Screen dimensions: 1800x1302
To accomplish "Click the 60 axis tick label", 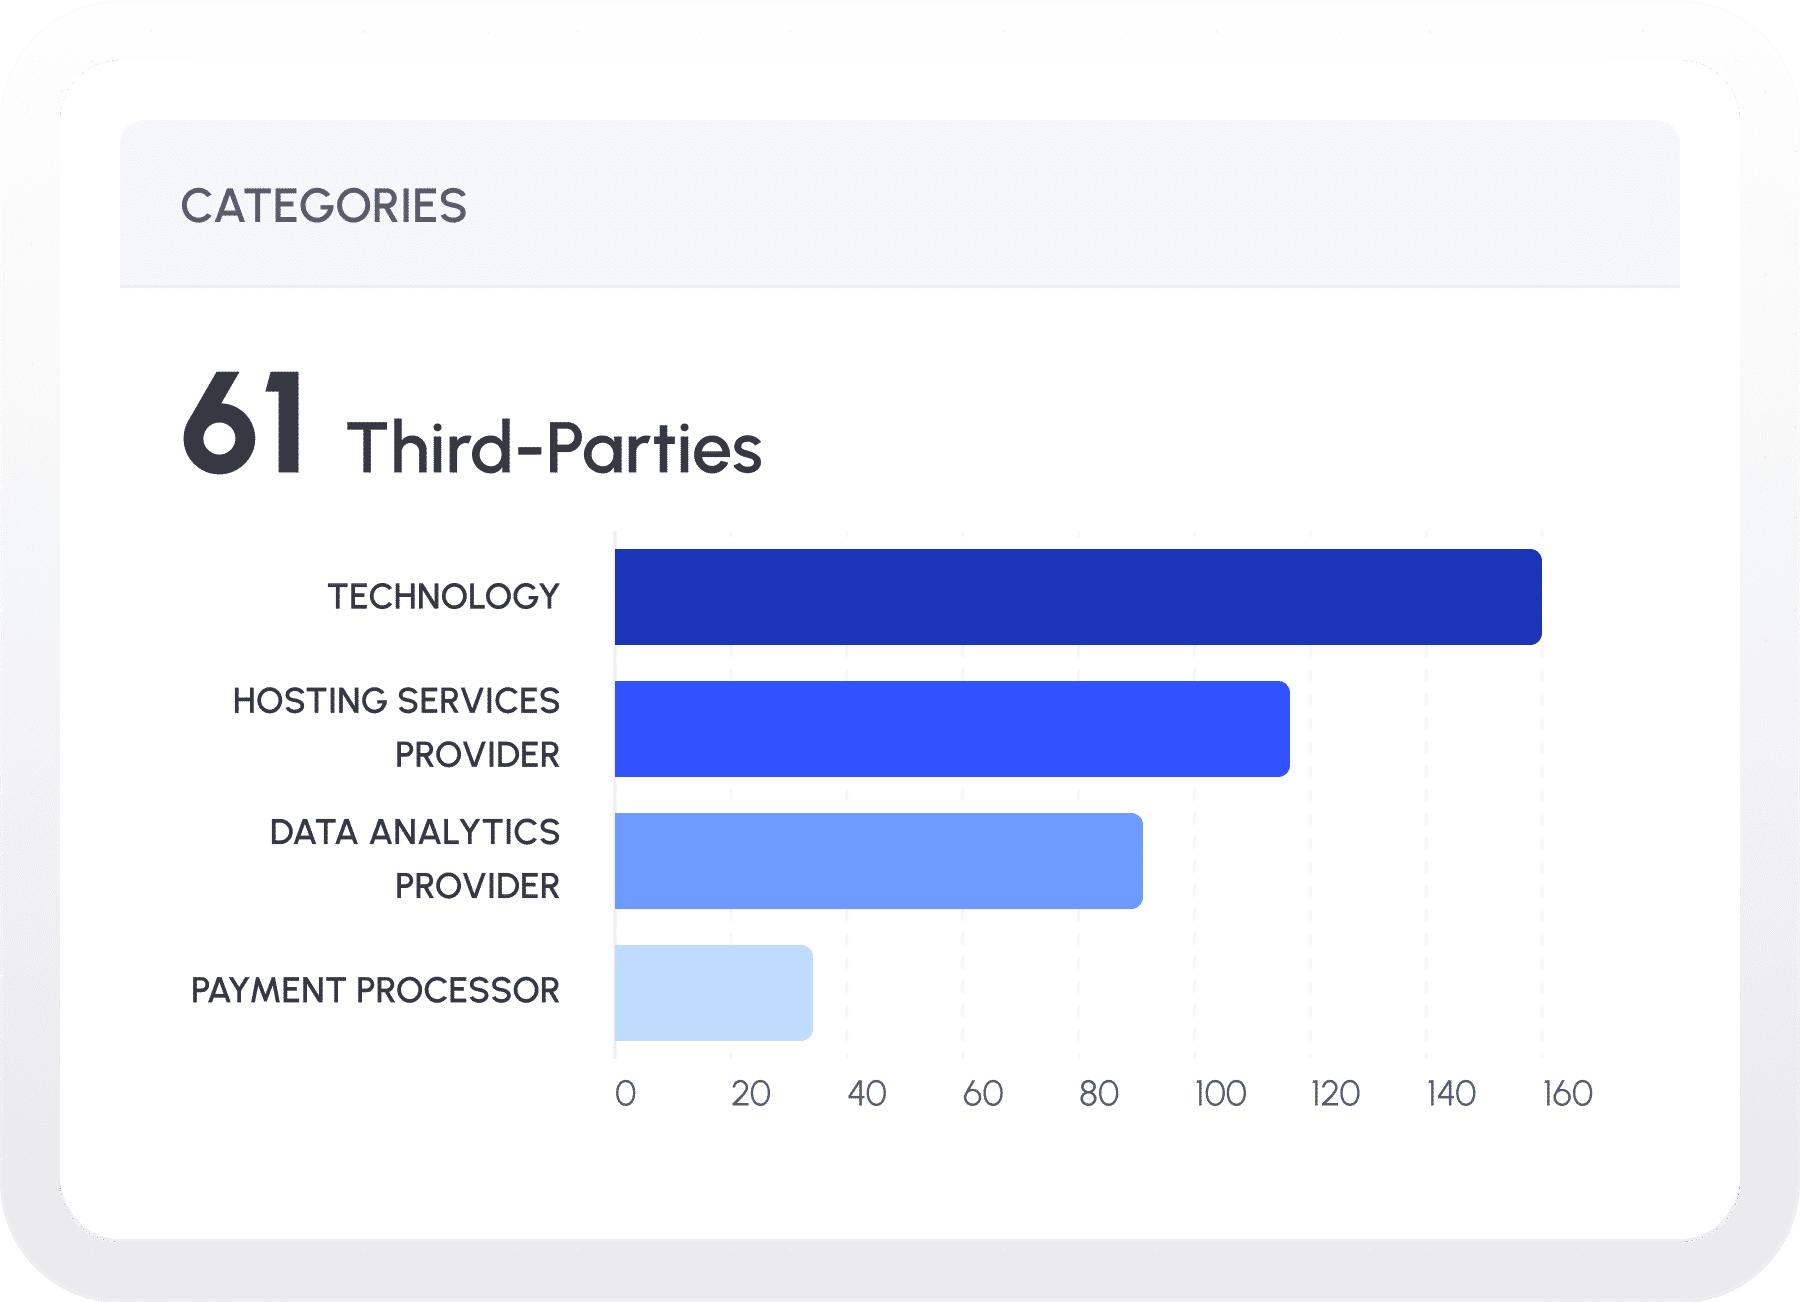I will click(x=982, y=1094).
